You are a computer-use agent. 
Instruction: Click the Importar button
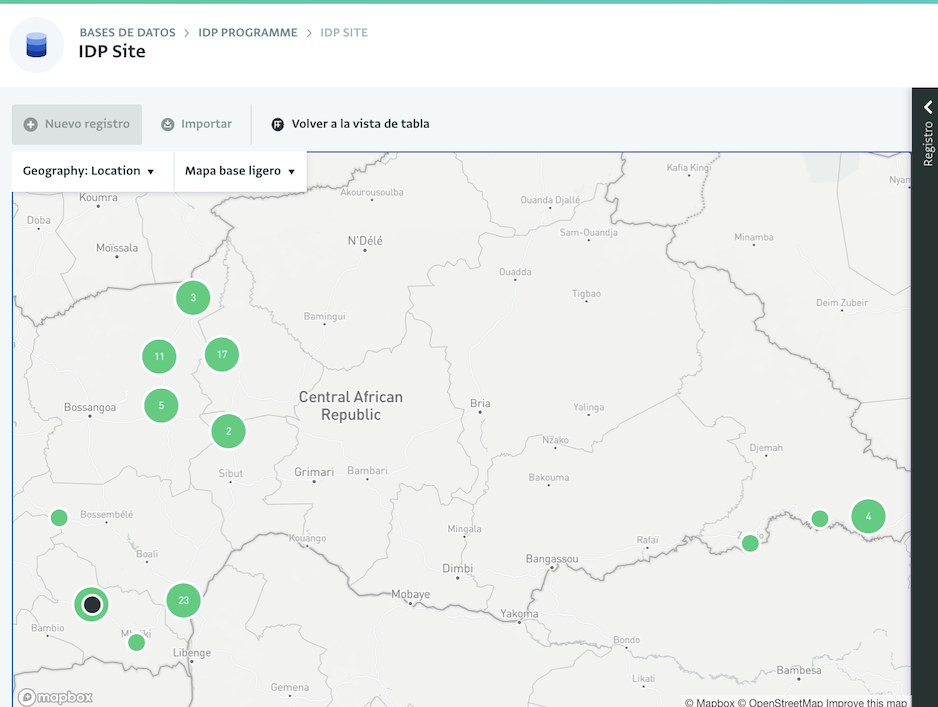(x=196, y=124)
